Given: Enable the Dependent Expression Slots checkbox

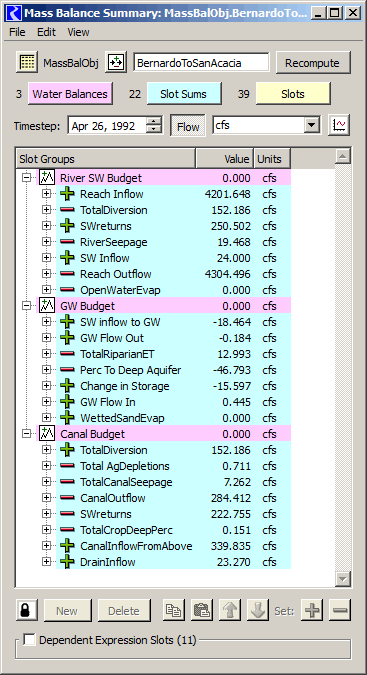Looking at the screenshot, I should 29,640.
